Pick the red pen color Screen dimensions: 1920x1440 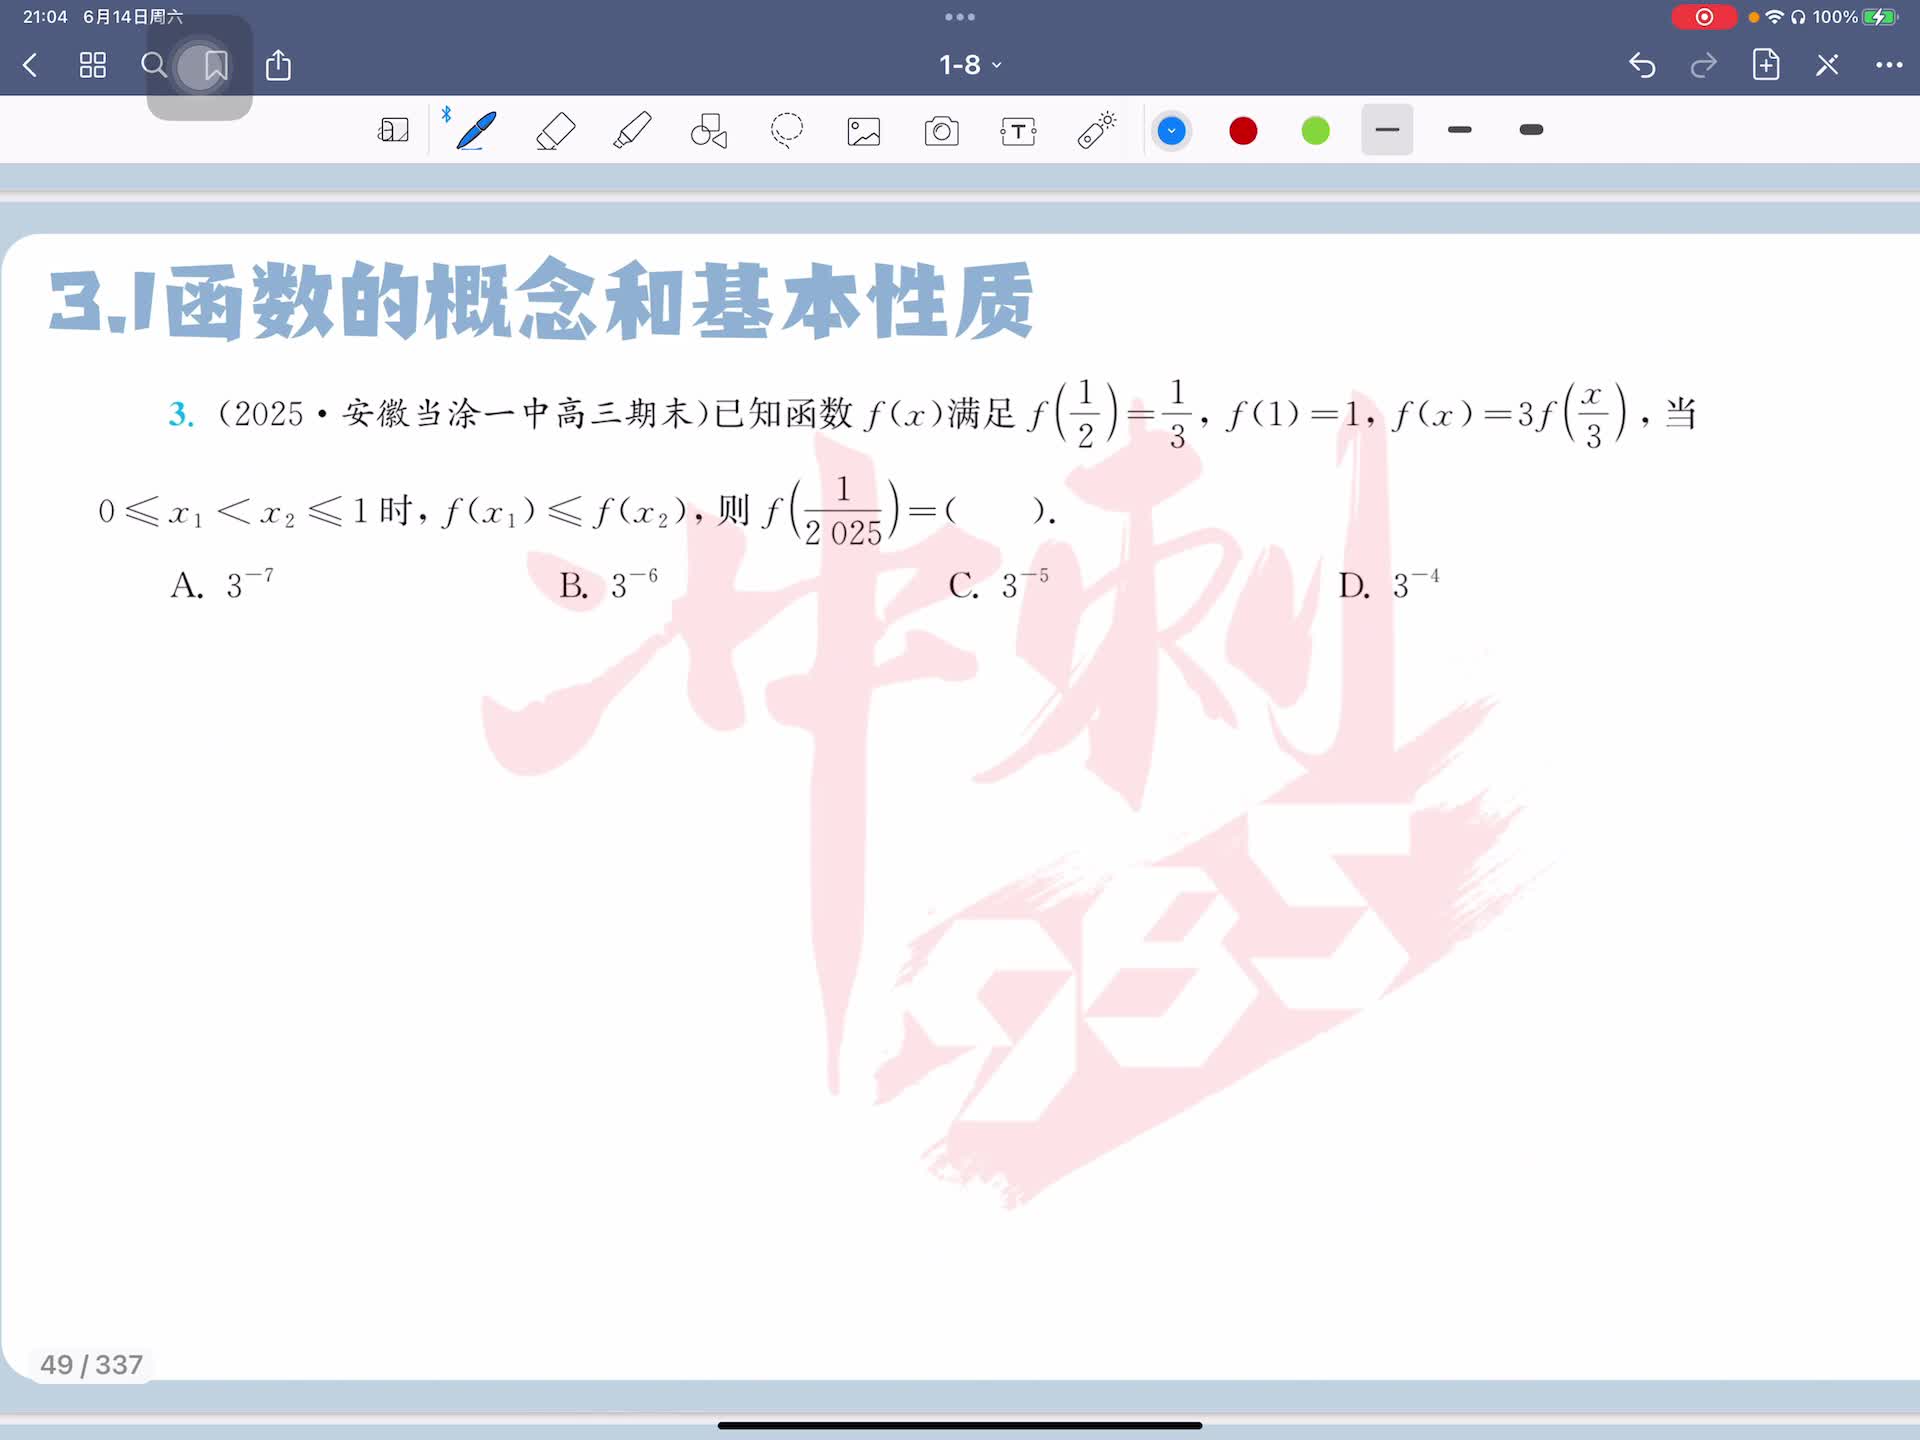click(1243, 131)
